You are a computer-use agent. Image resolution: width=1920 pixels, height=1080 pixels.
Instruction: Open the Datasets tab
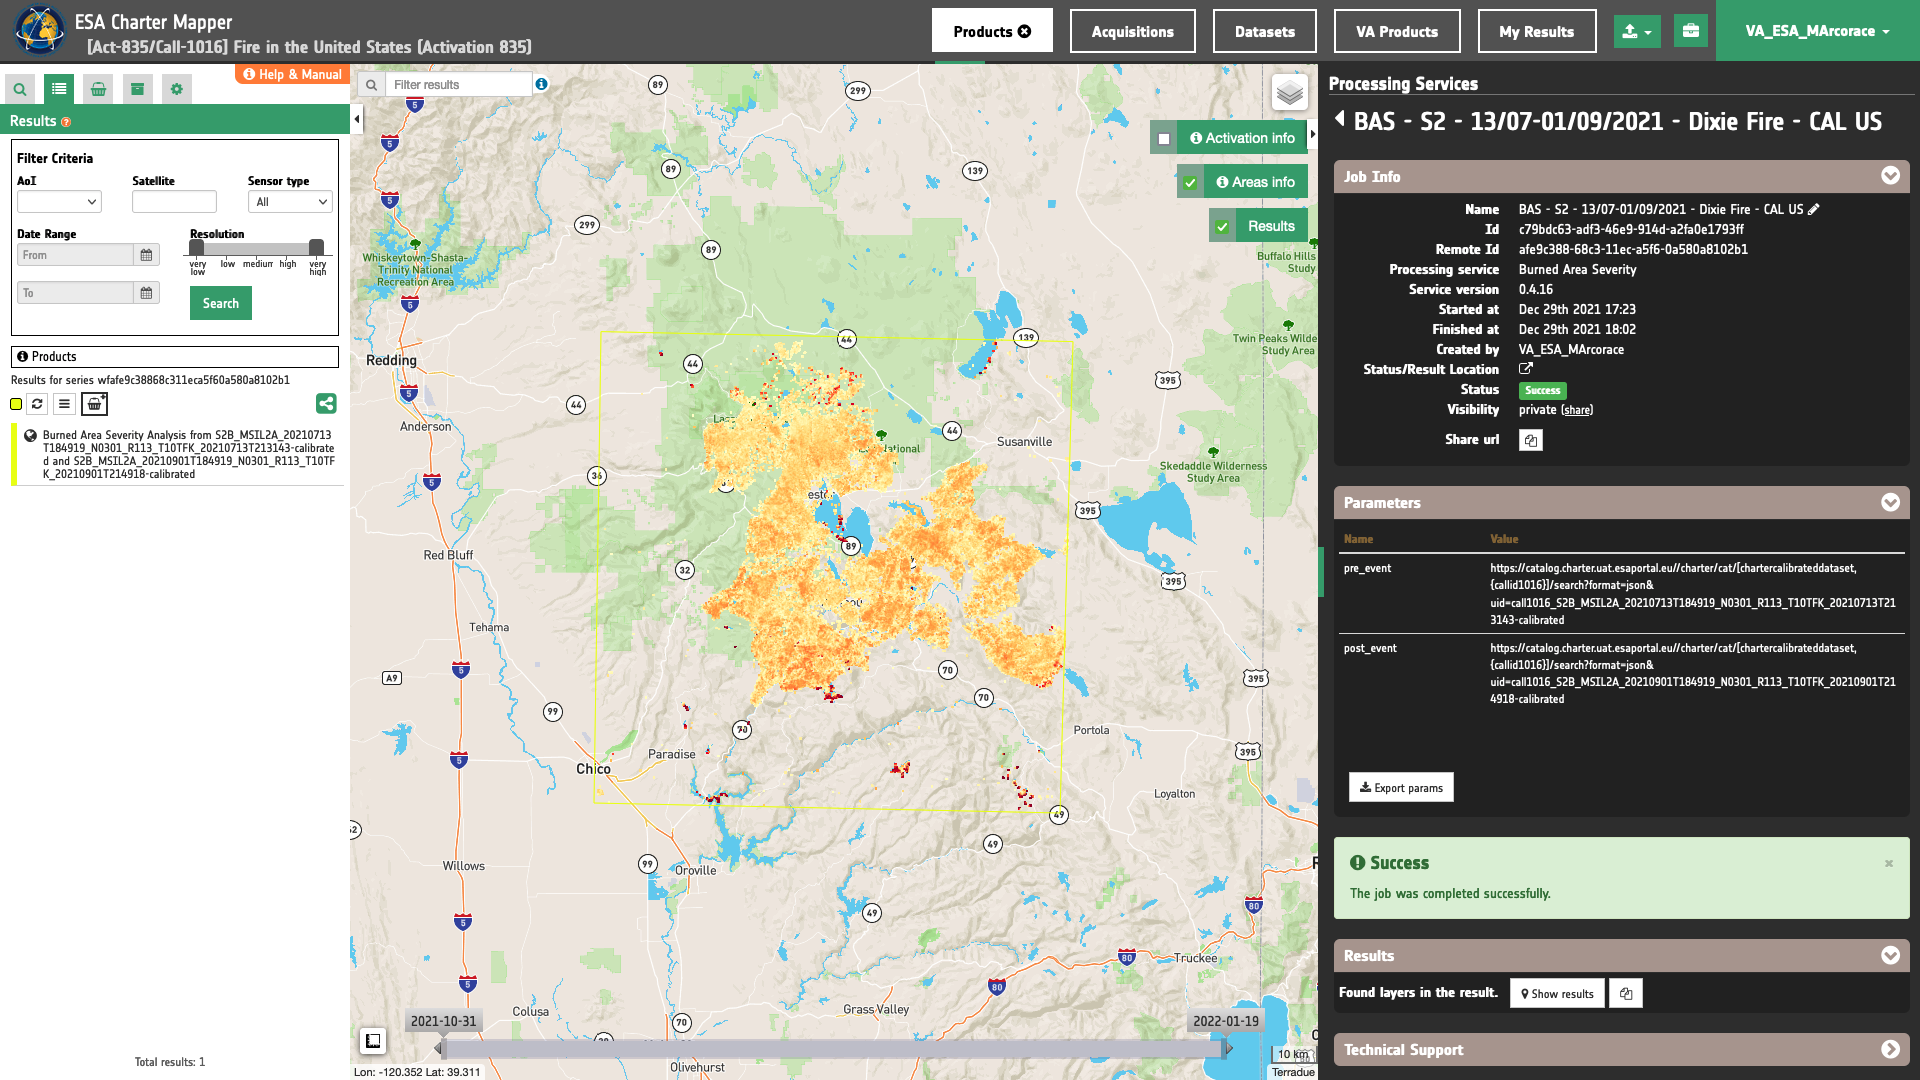[1265, 31]
